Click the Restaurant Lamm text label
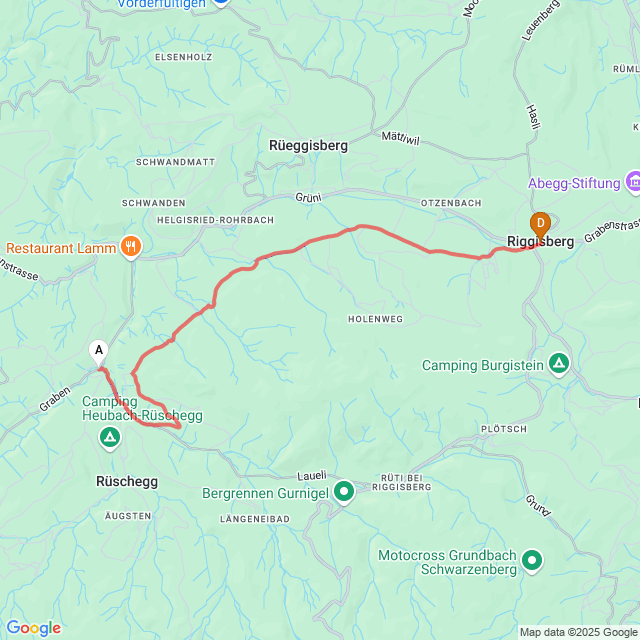 click(x=61, y=248)
